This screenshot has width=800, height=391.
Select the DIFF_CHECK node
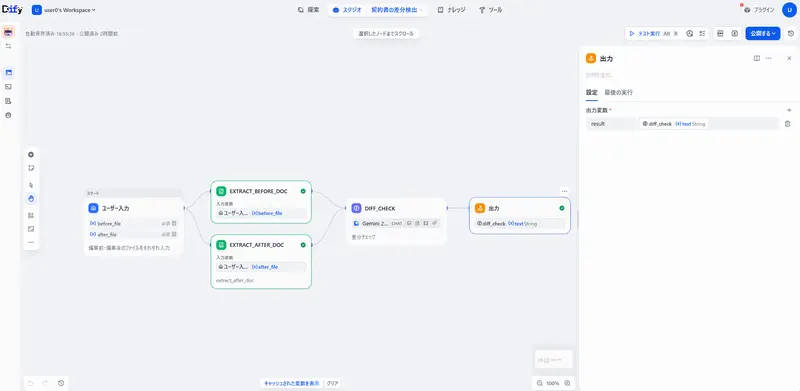click(396, 221)
